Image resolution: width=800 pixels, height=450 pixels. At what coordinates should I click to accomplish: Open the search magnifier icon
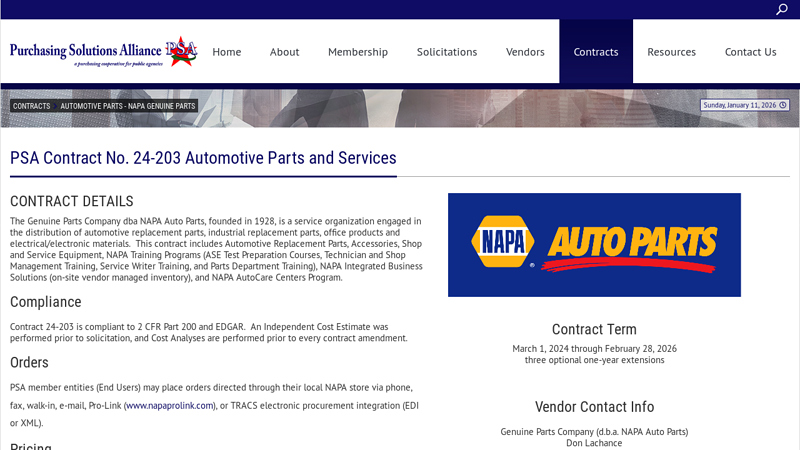coord(782,9)
